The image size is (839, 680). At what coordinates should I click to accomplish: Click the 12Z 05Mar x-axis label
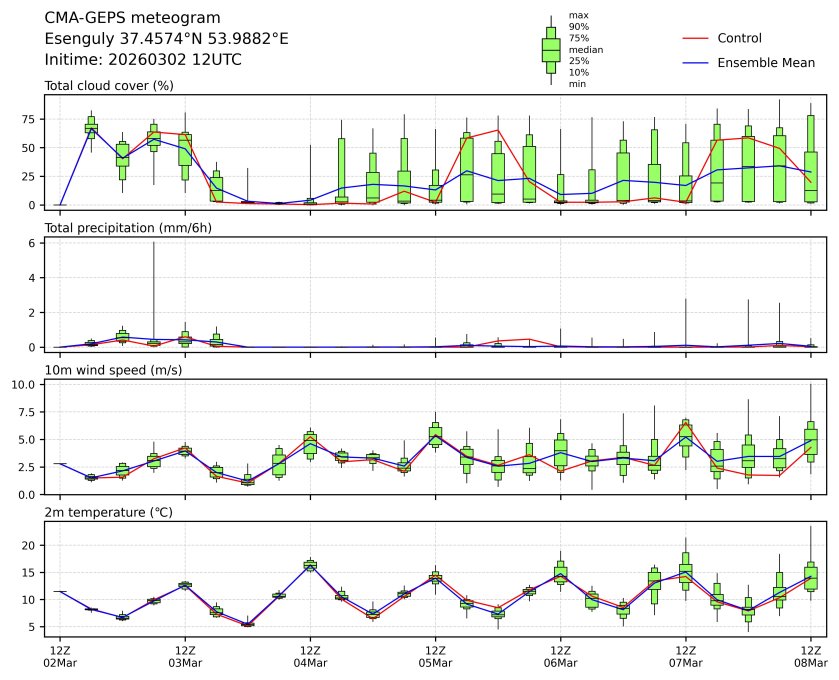[435, 656]
